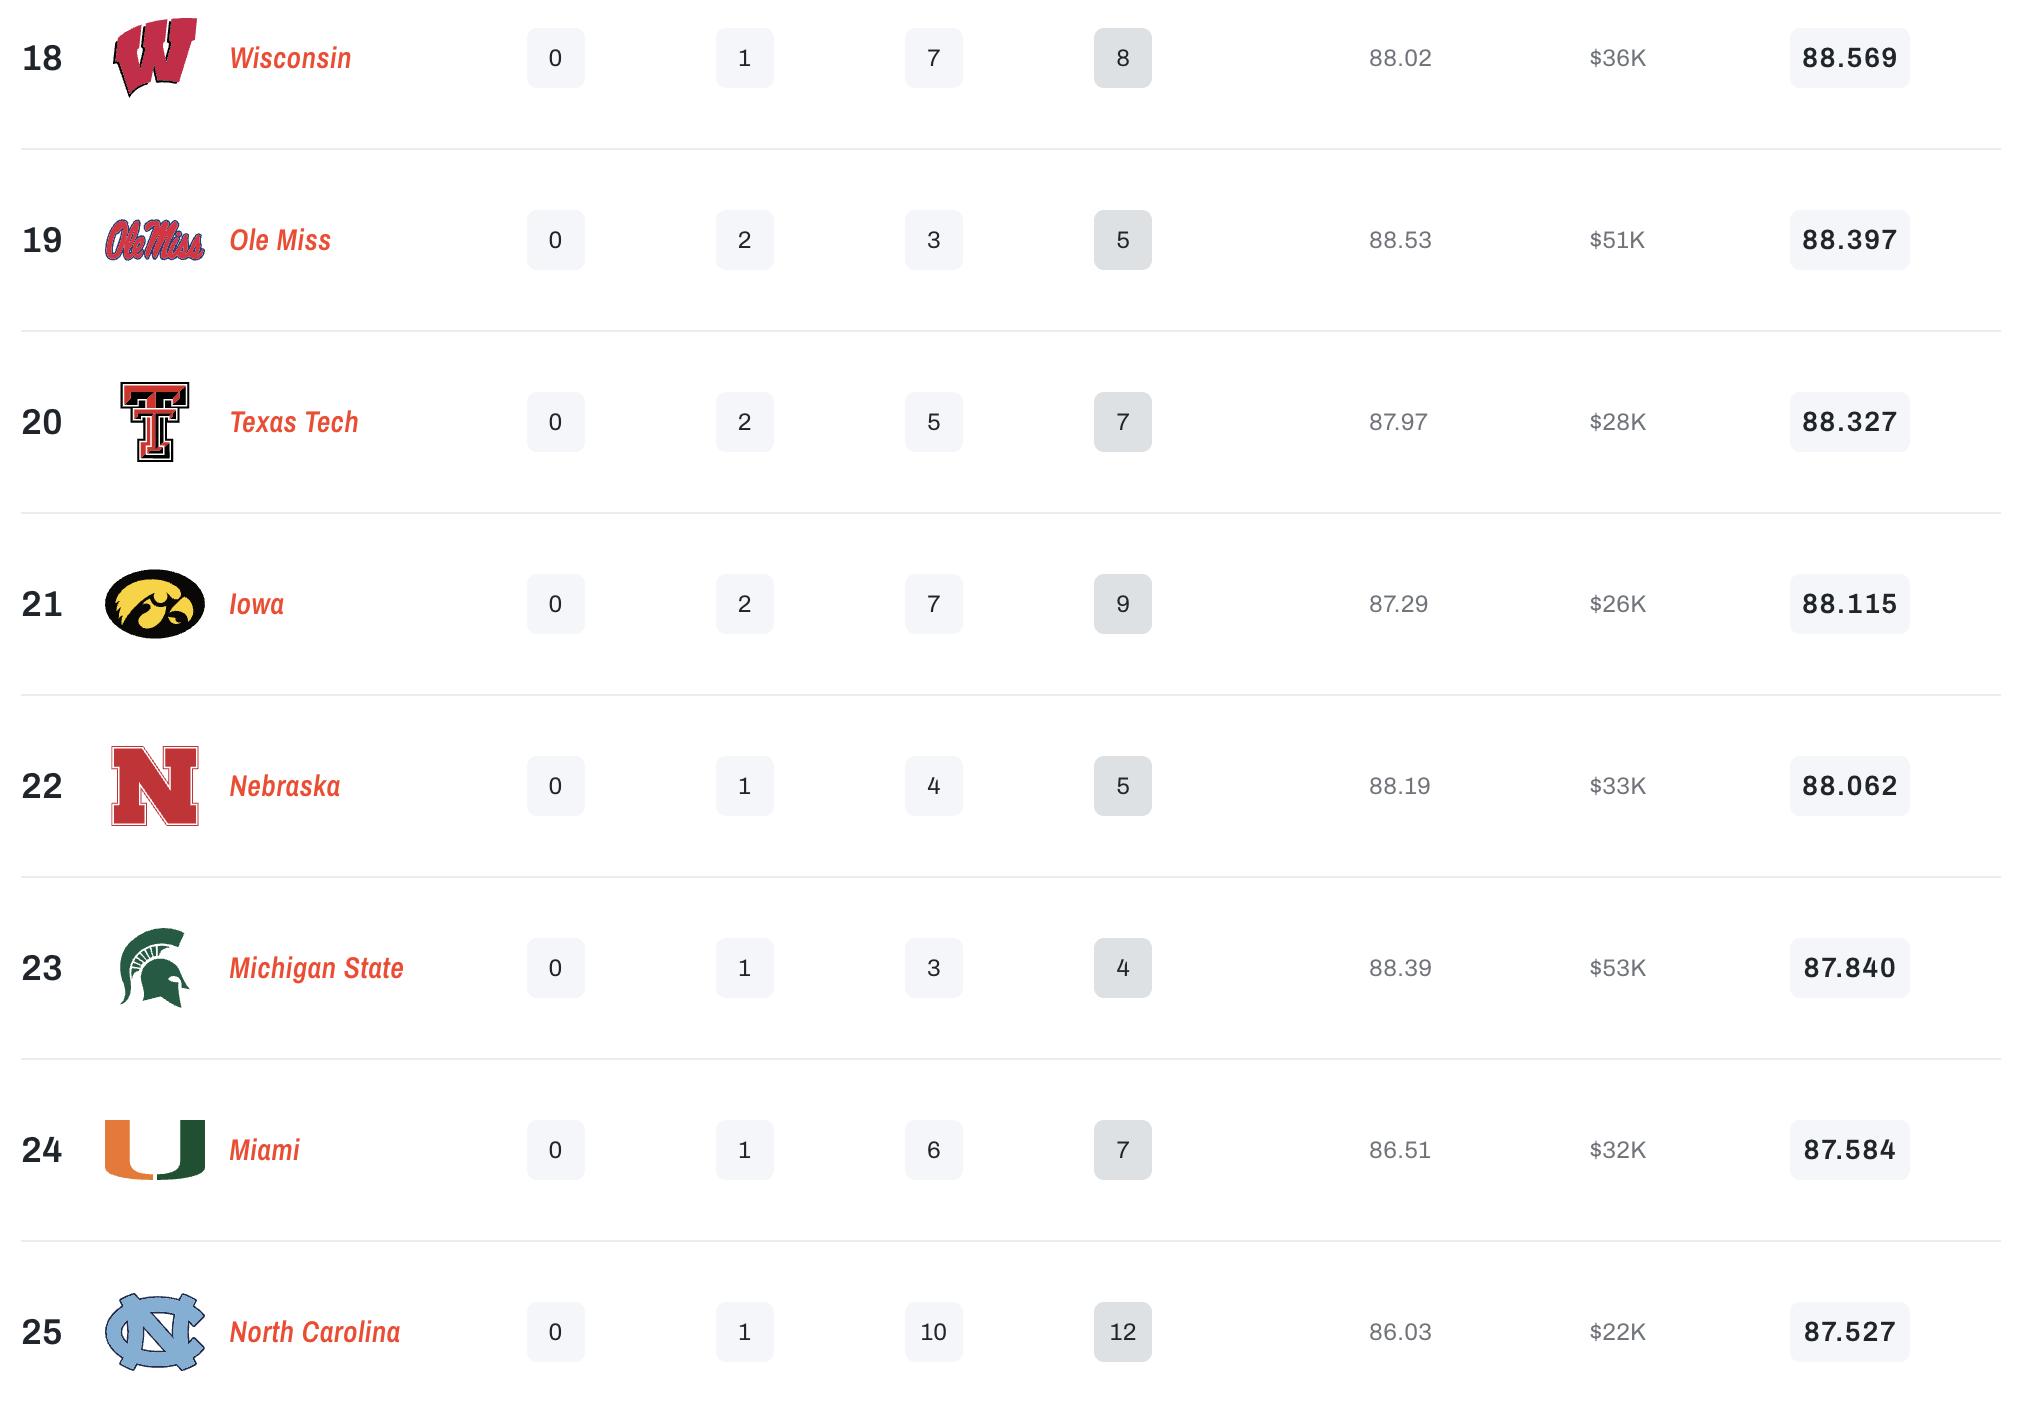Select the North Carolina NC logo
2020x1422 pixels.
[154, 1332]
